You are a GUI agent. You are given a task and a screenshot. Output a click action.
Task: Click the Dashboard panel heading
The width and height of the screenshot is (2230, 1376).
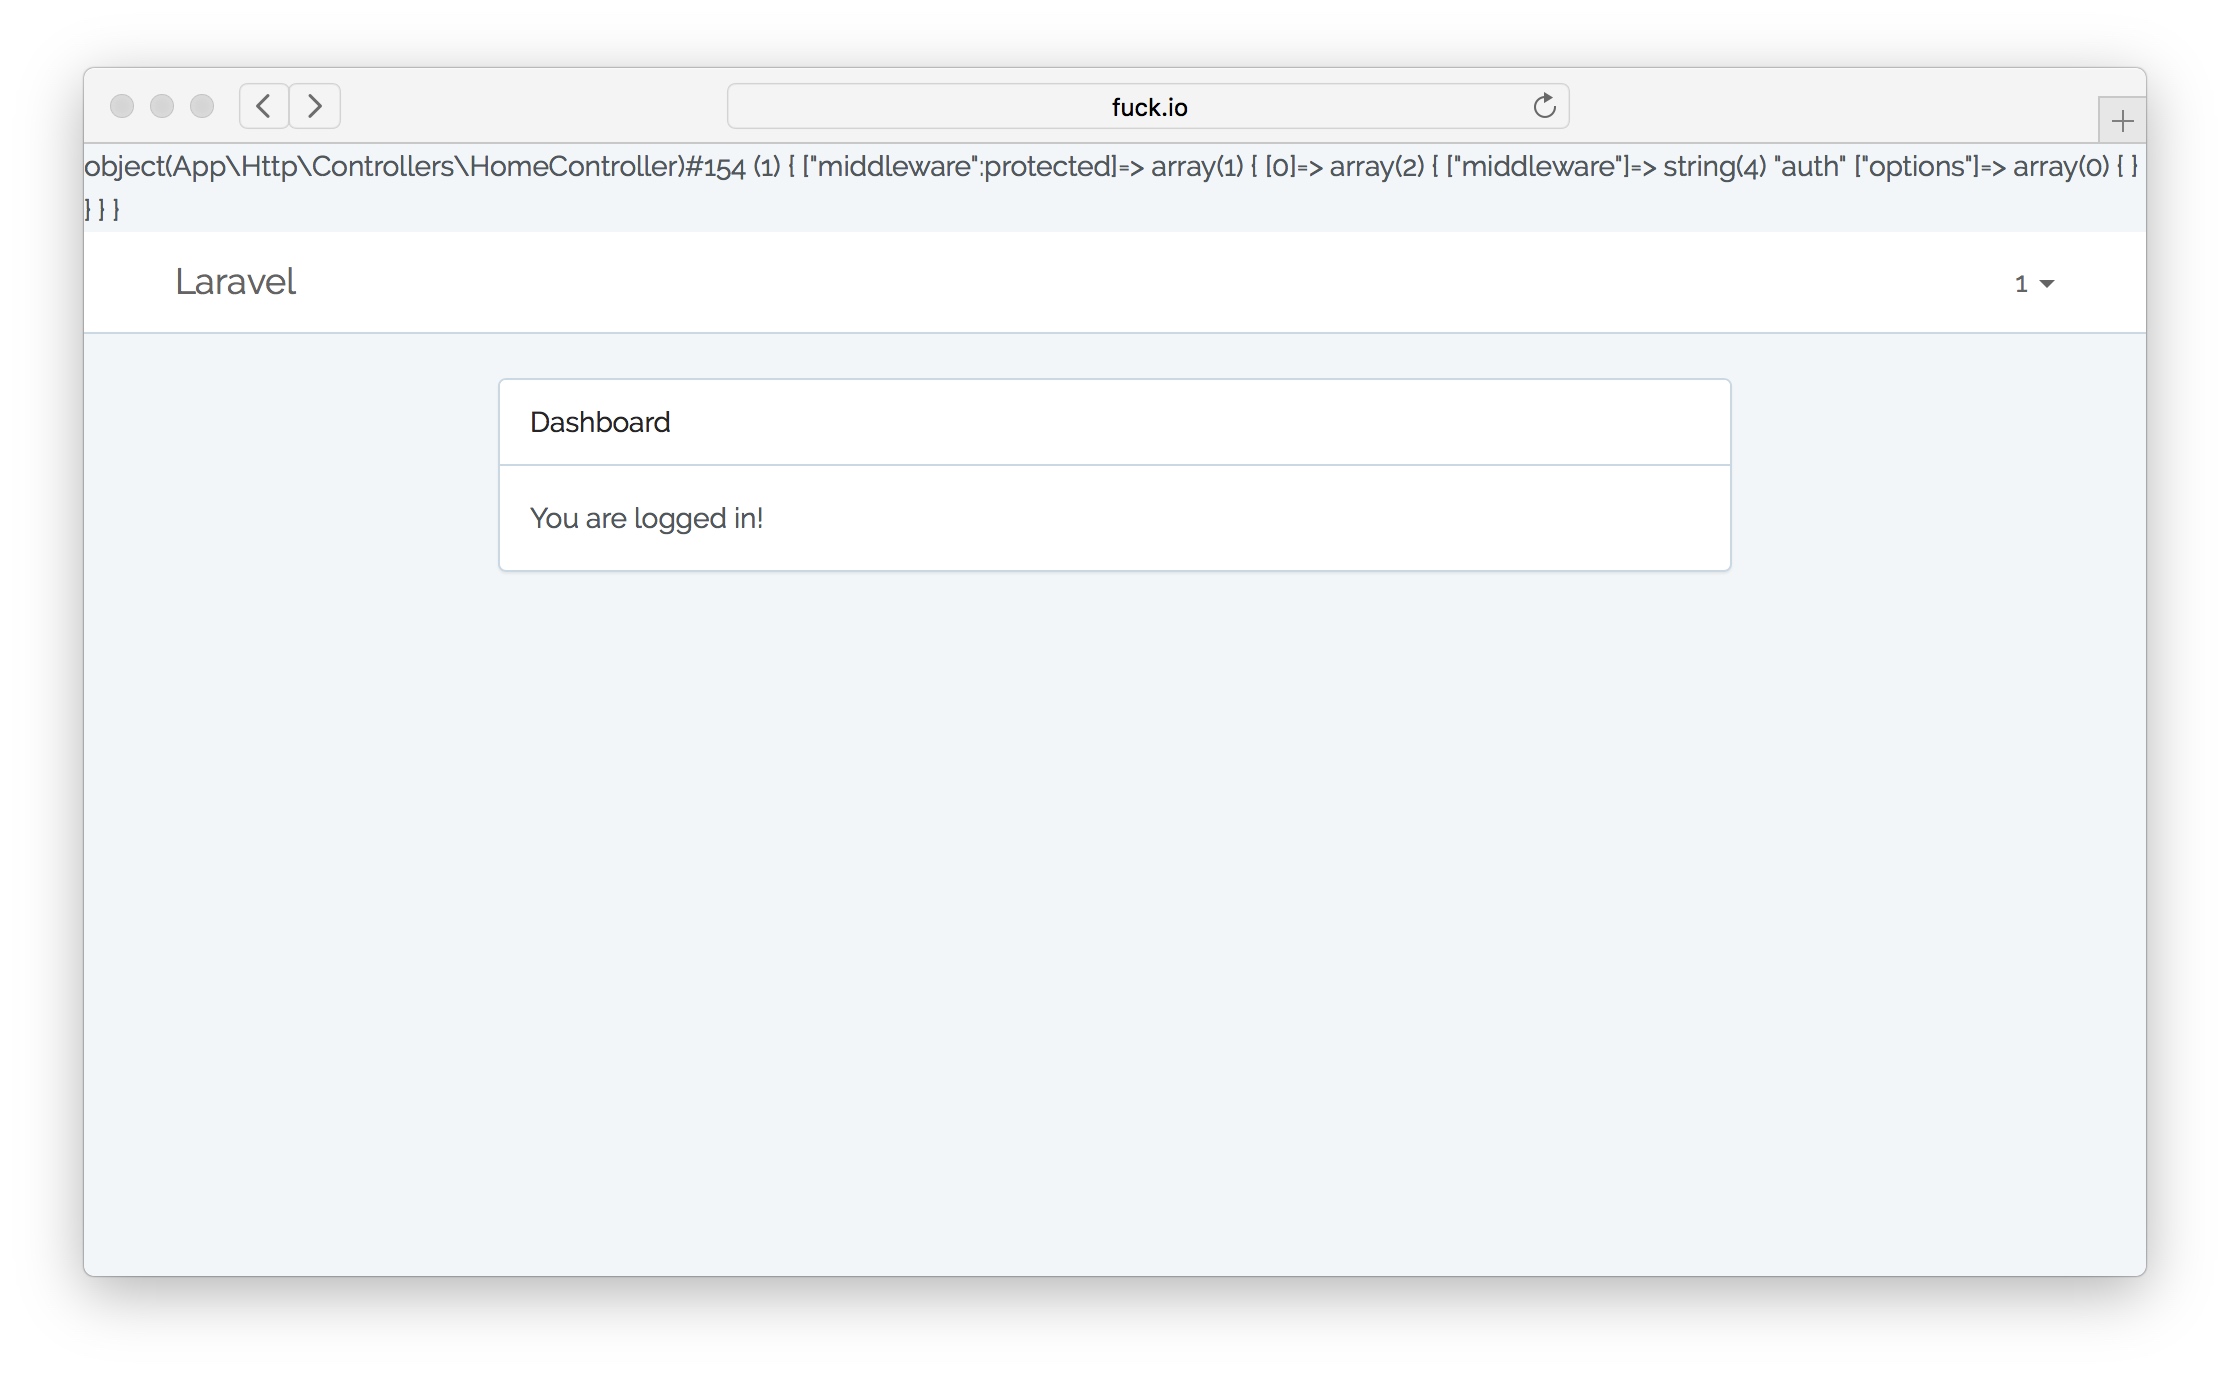pos(600,422)
